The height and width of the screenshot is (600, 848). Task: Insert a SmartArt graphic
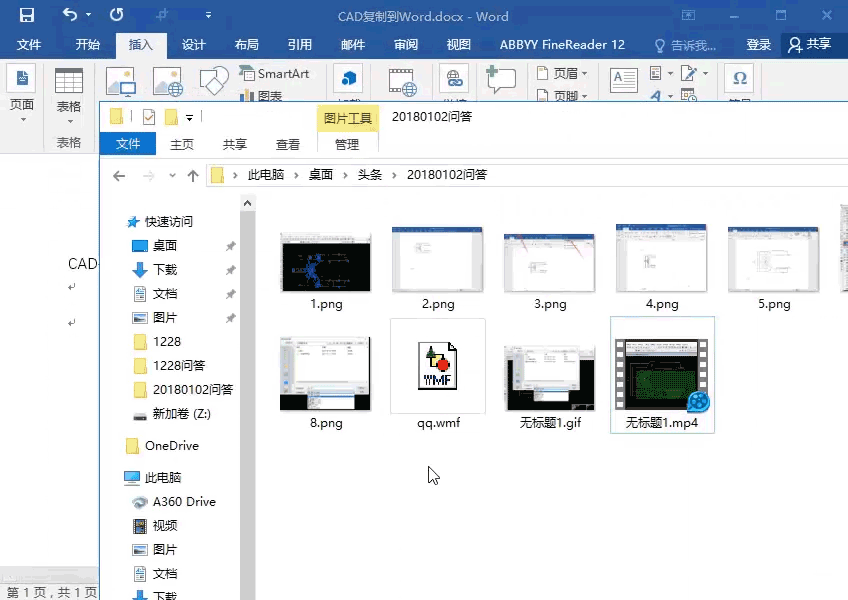[276, 74]
